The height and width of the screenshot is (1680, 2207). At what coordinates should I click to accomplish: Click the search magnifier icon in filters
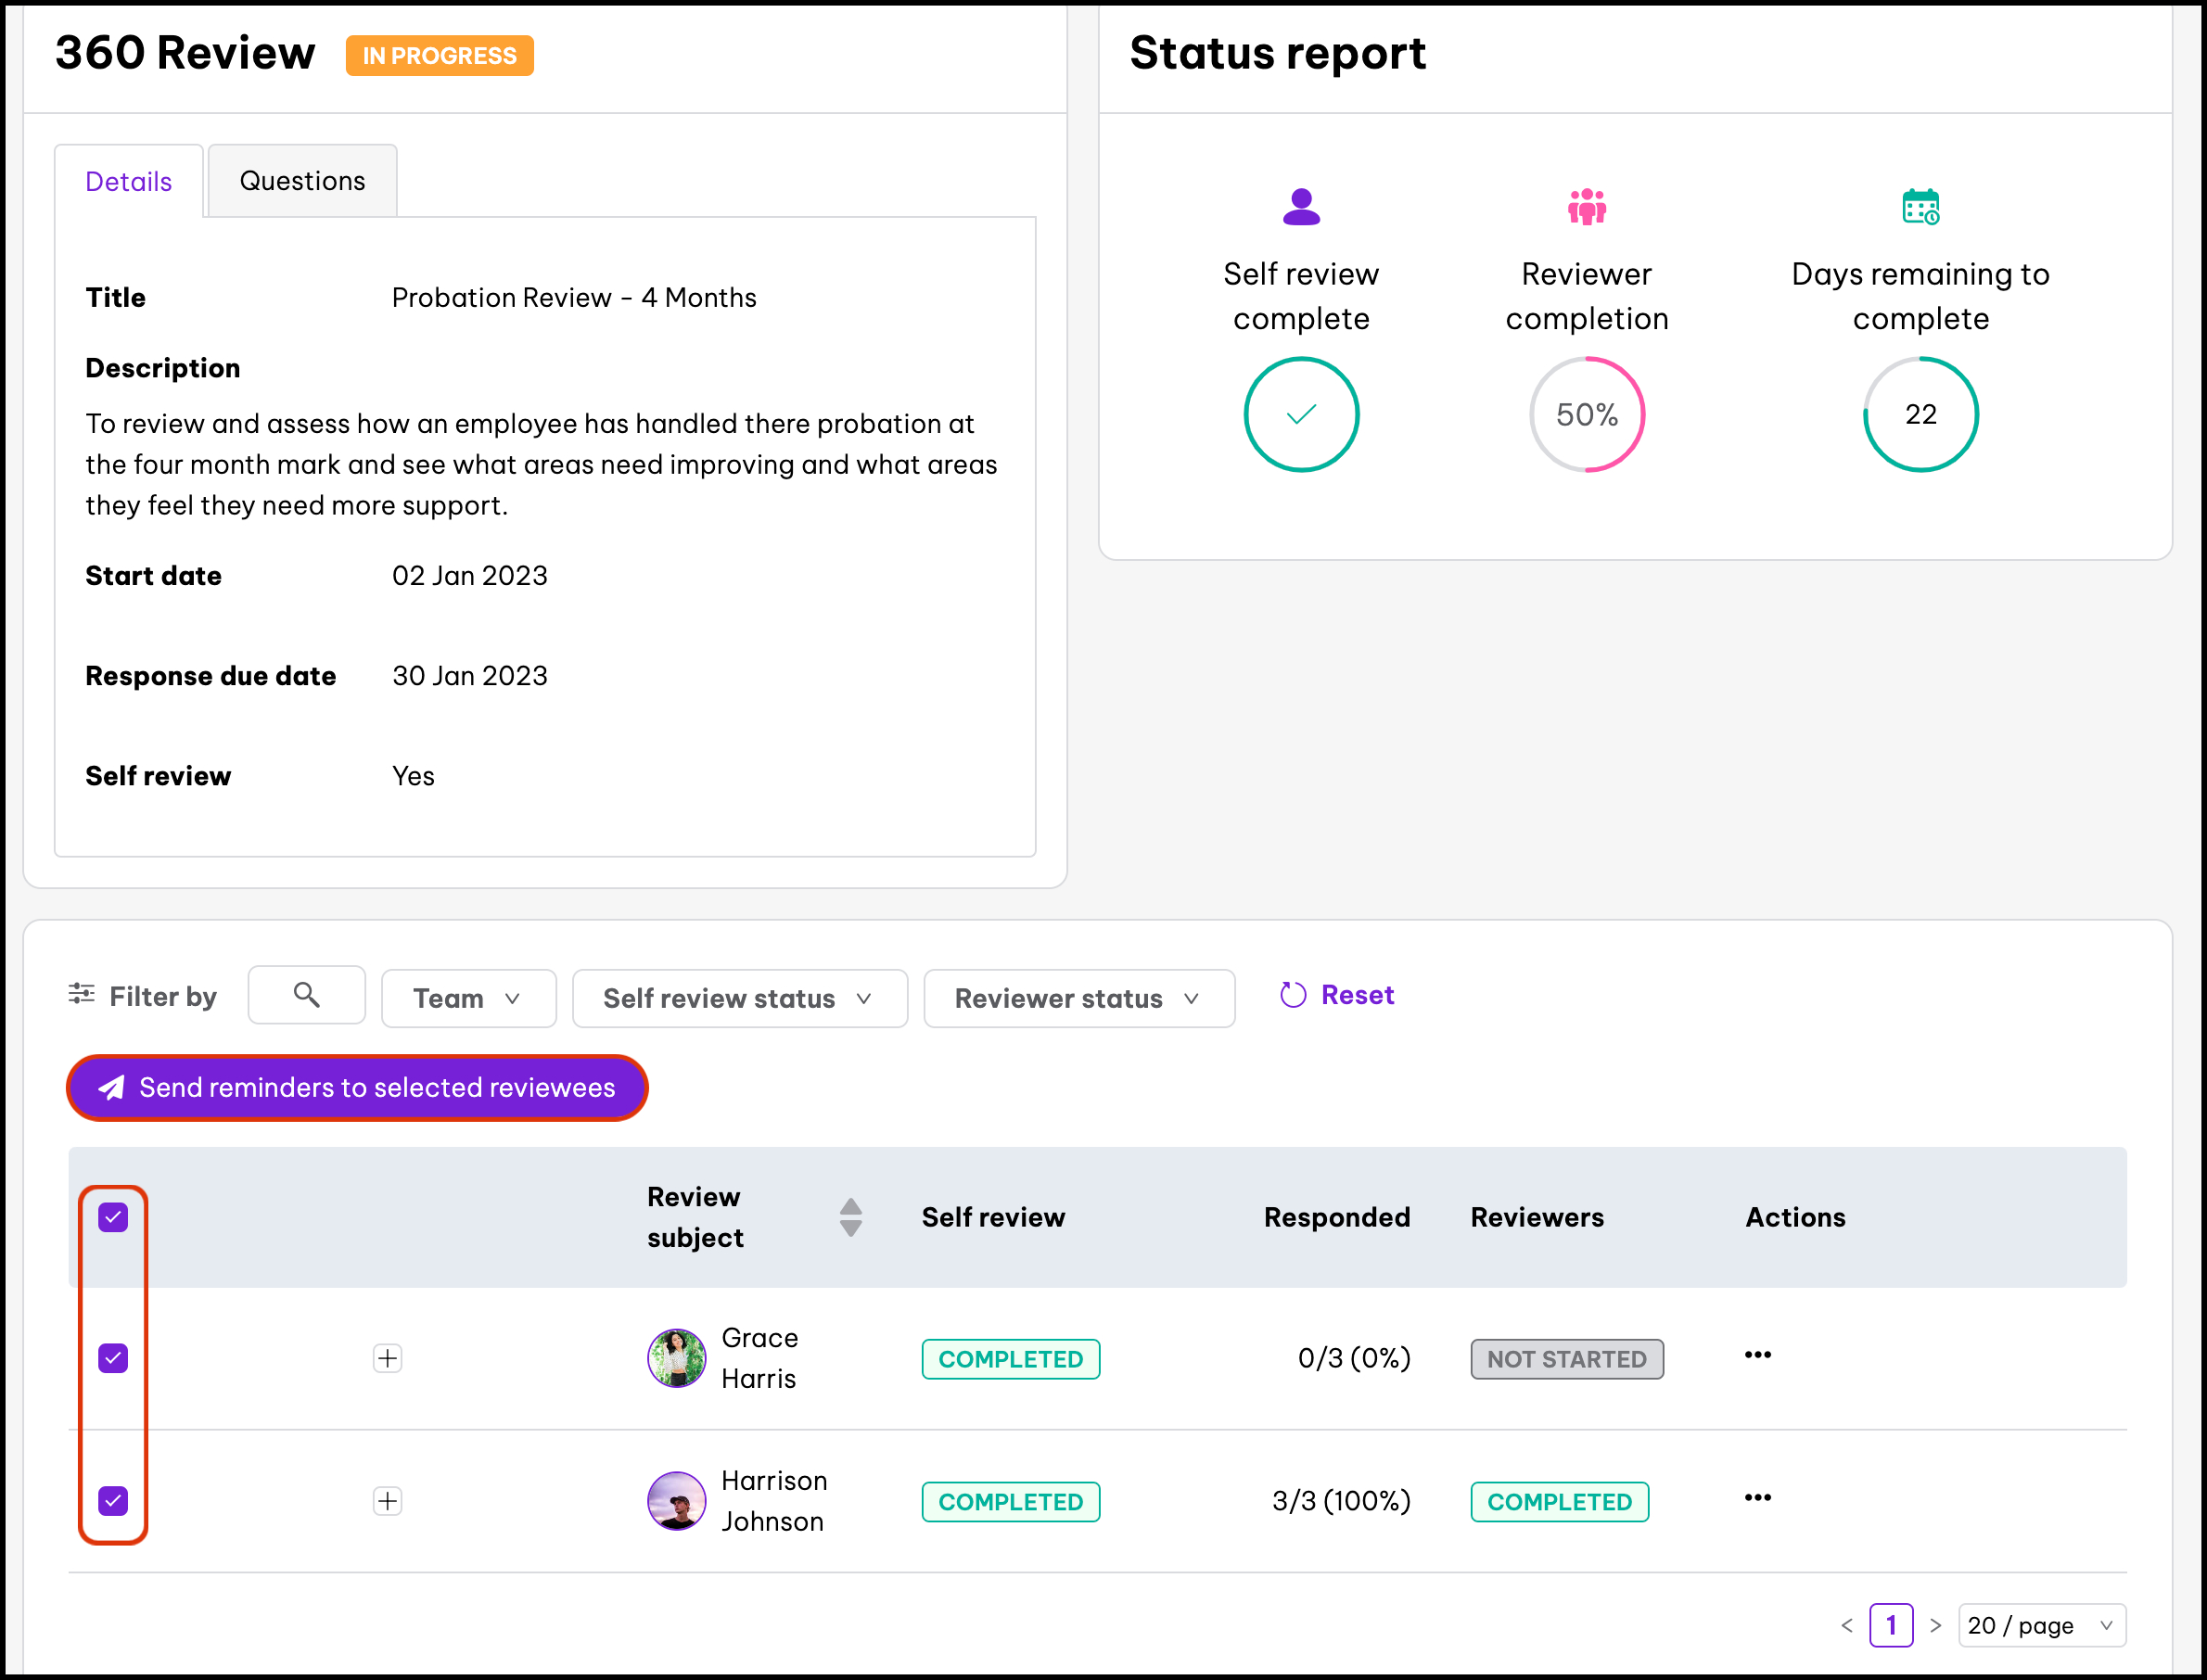306,994
